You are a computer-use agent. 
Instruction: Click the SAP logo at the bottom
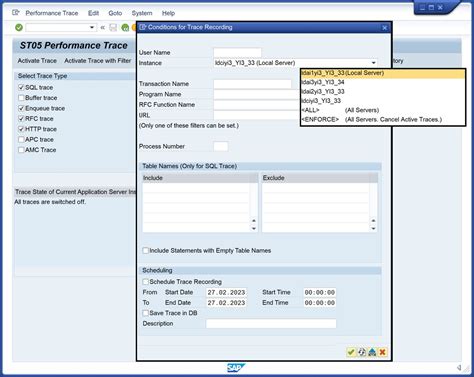click(236, 368)
